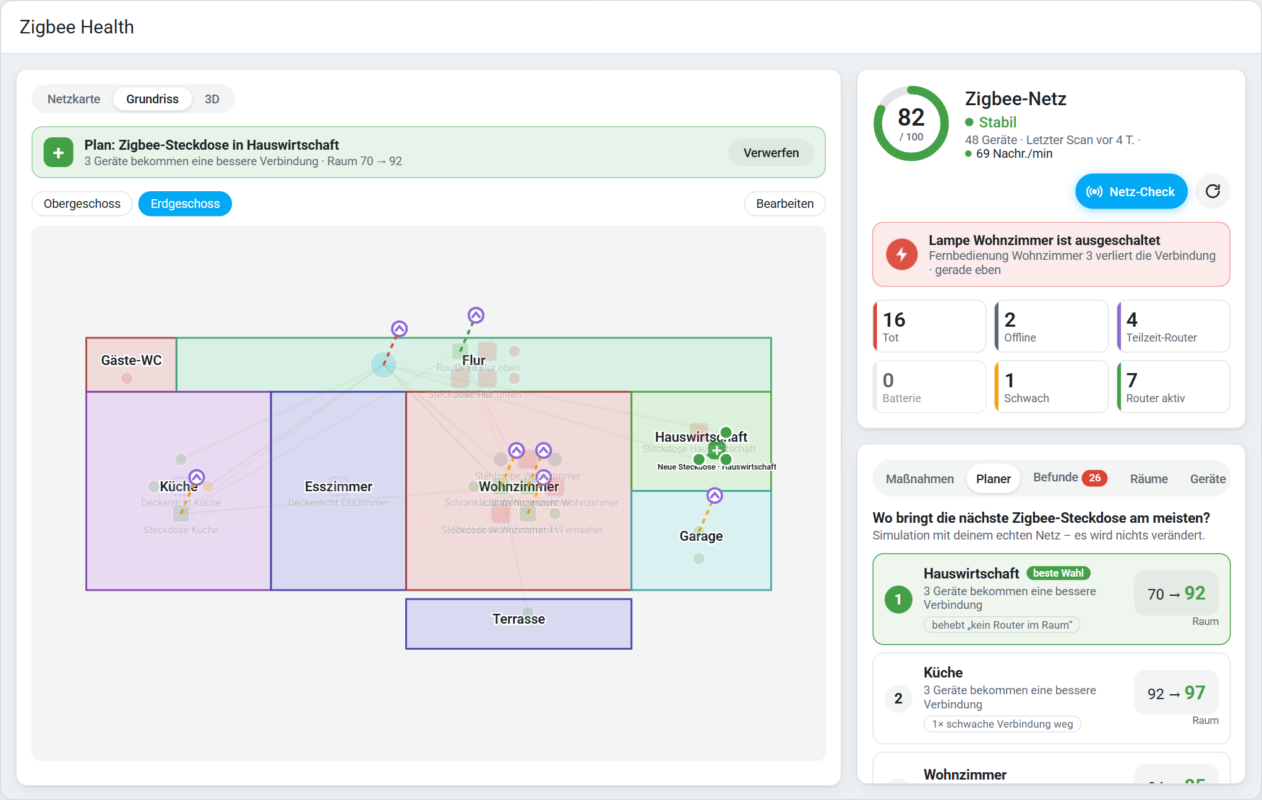Click the grey rank 2 badge

[x=898, y=699]
